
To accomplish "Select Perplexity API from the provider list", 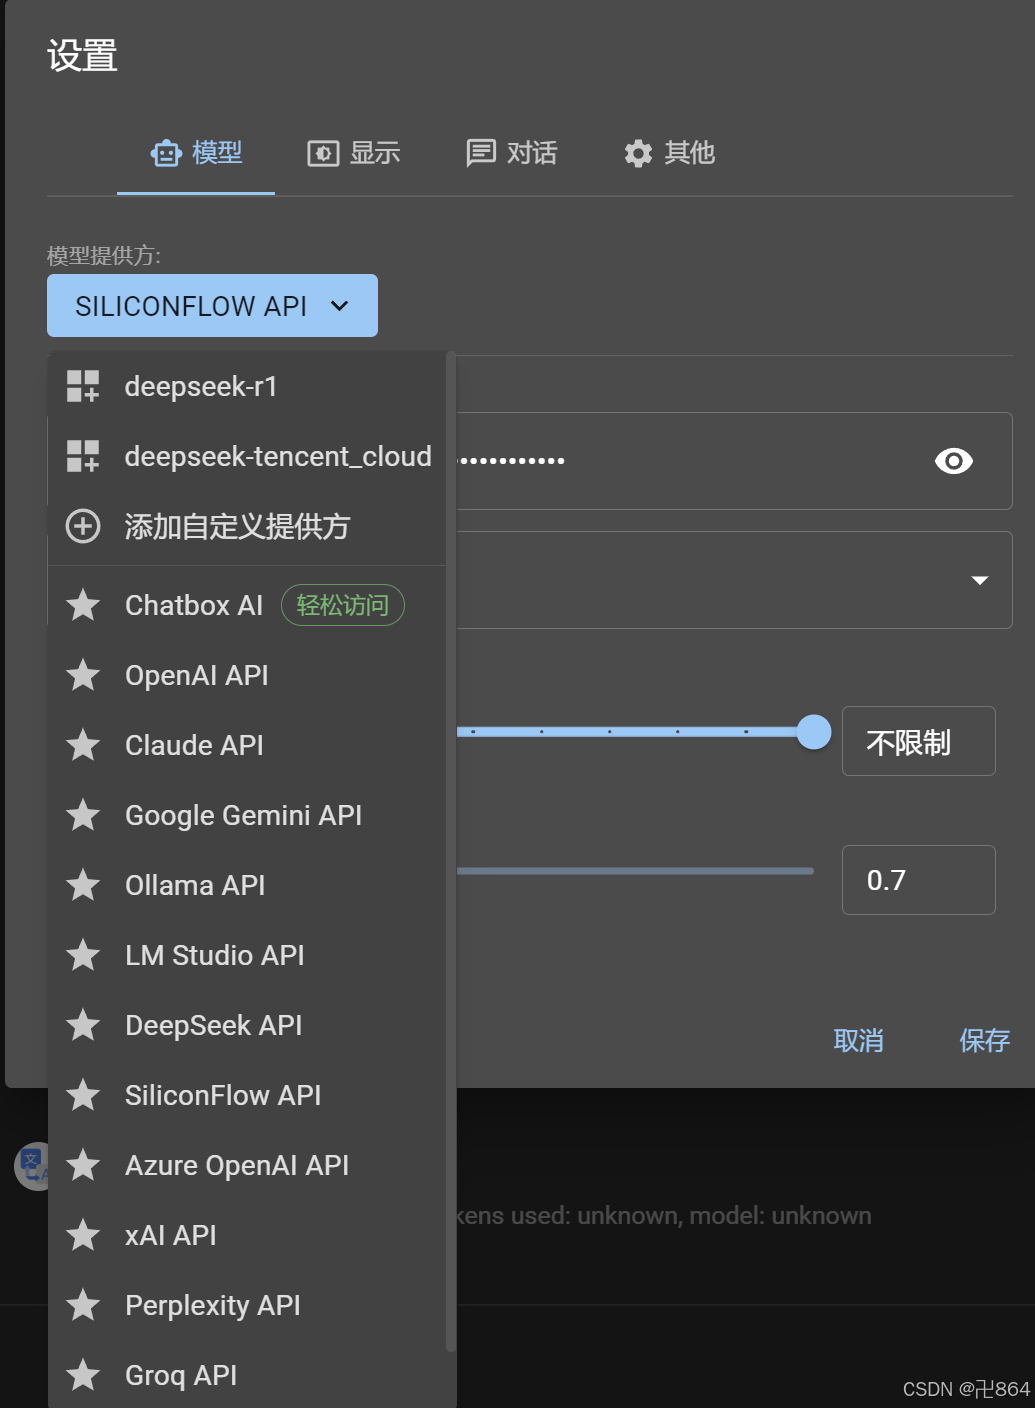I will pos(212,1305).
